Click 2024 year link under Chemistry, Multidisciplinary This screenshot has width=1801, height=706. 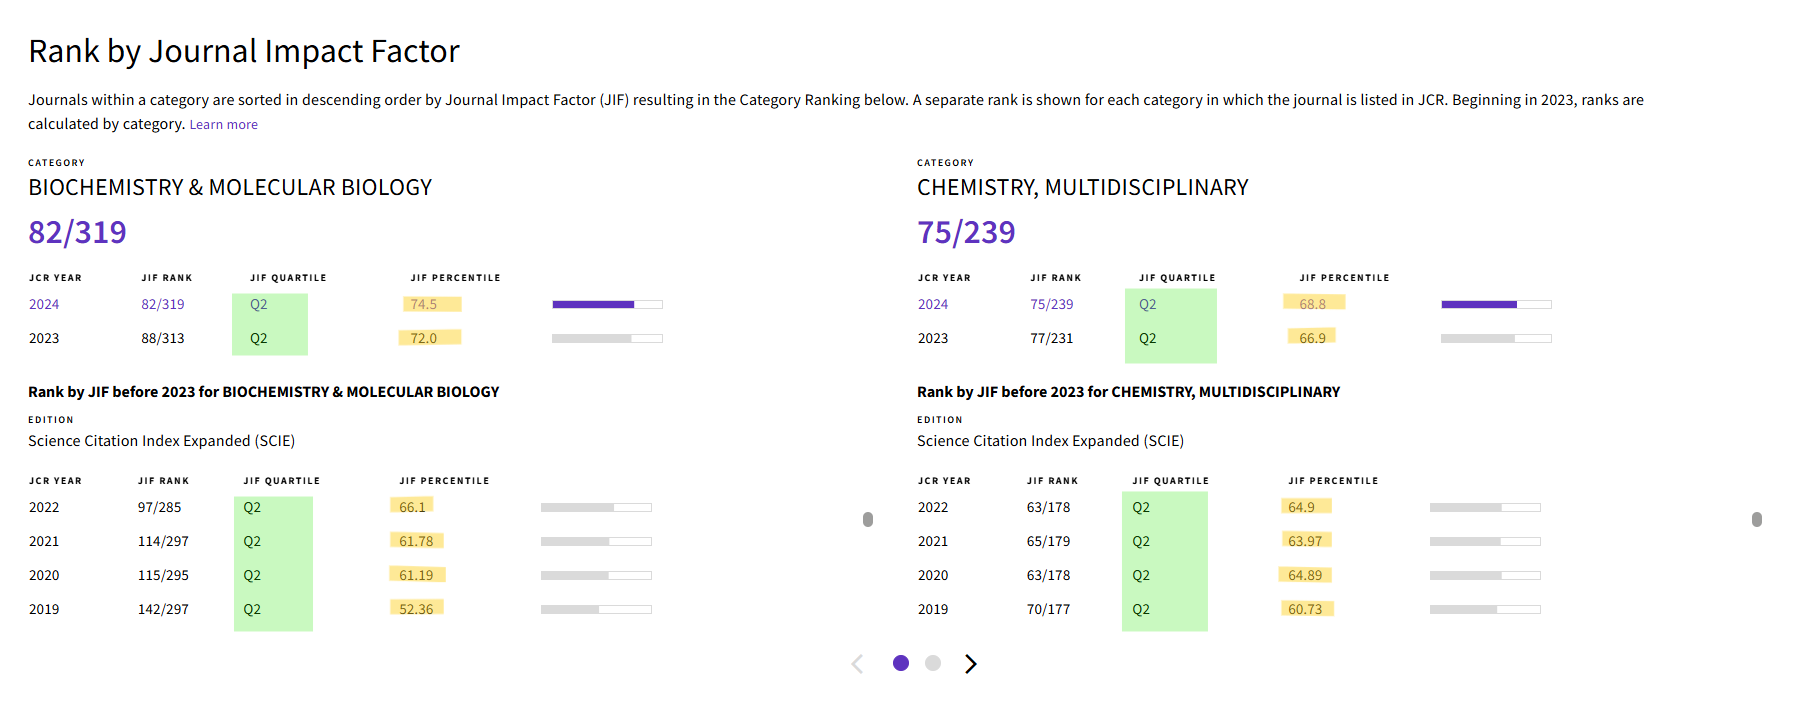click(x=933, y=305)
